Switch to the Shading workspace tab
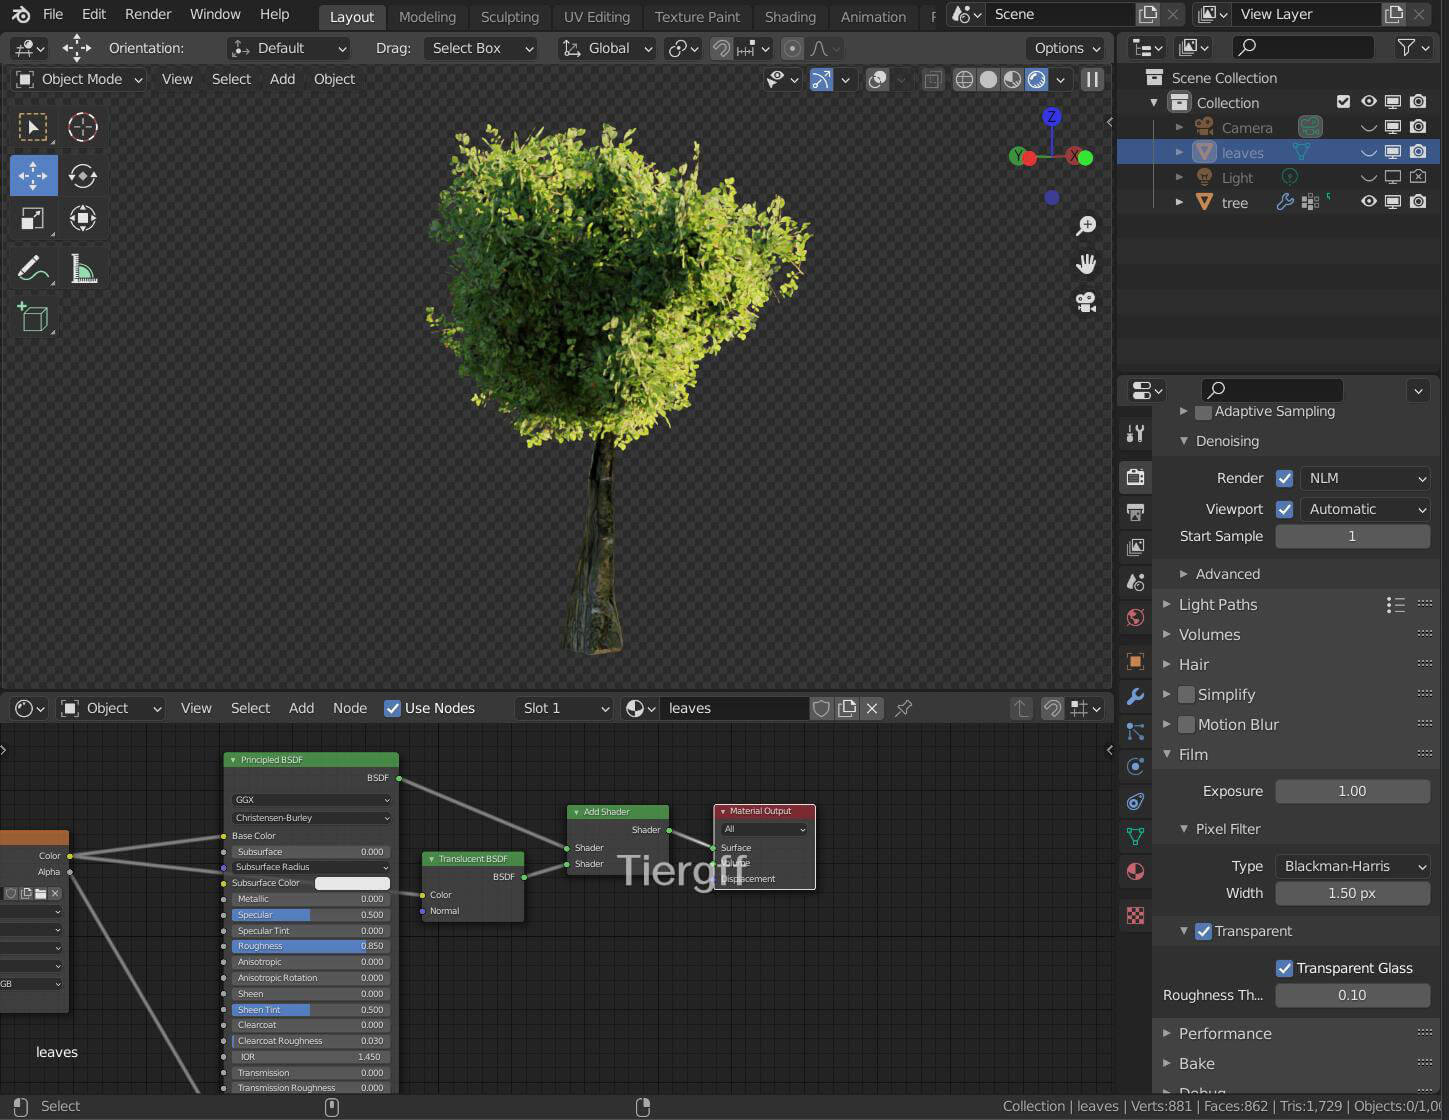This screenshot has width=1449, height=1120. [789, 16]
